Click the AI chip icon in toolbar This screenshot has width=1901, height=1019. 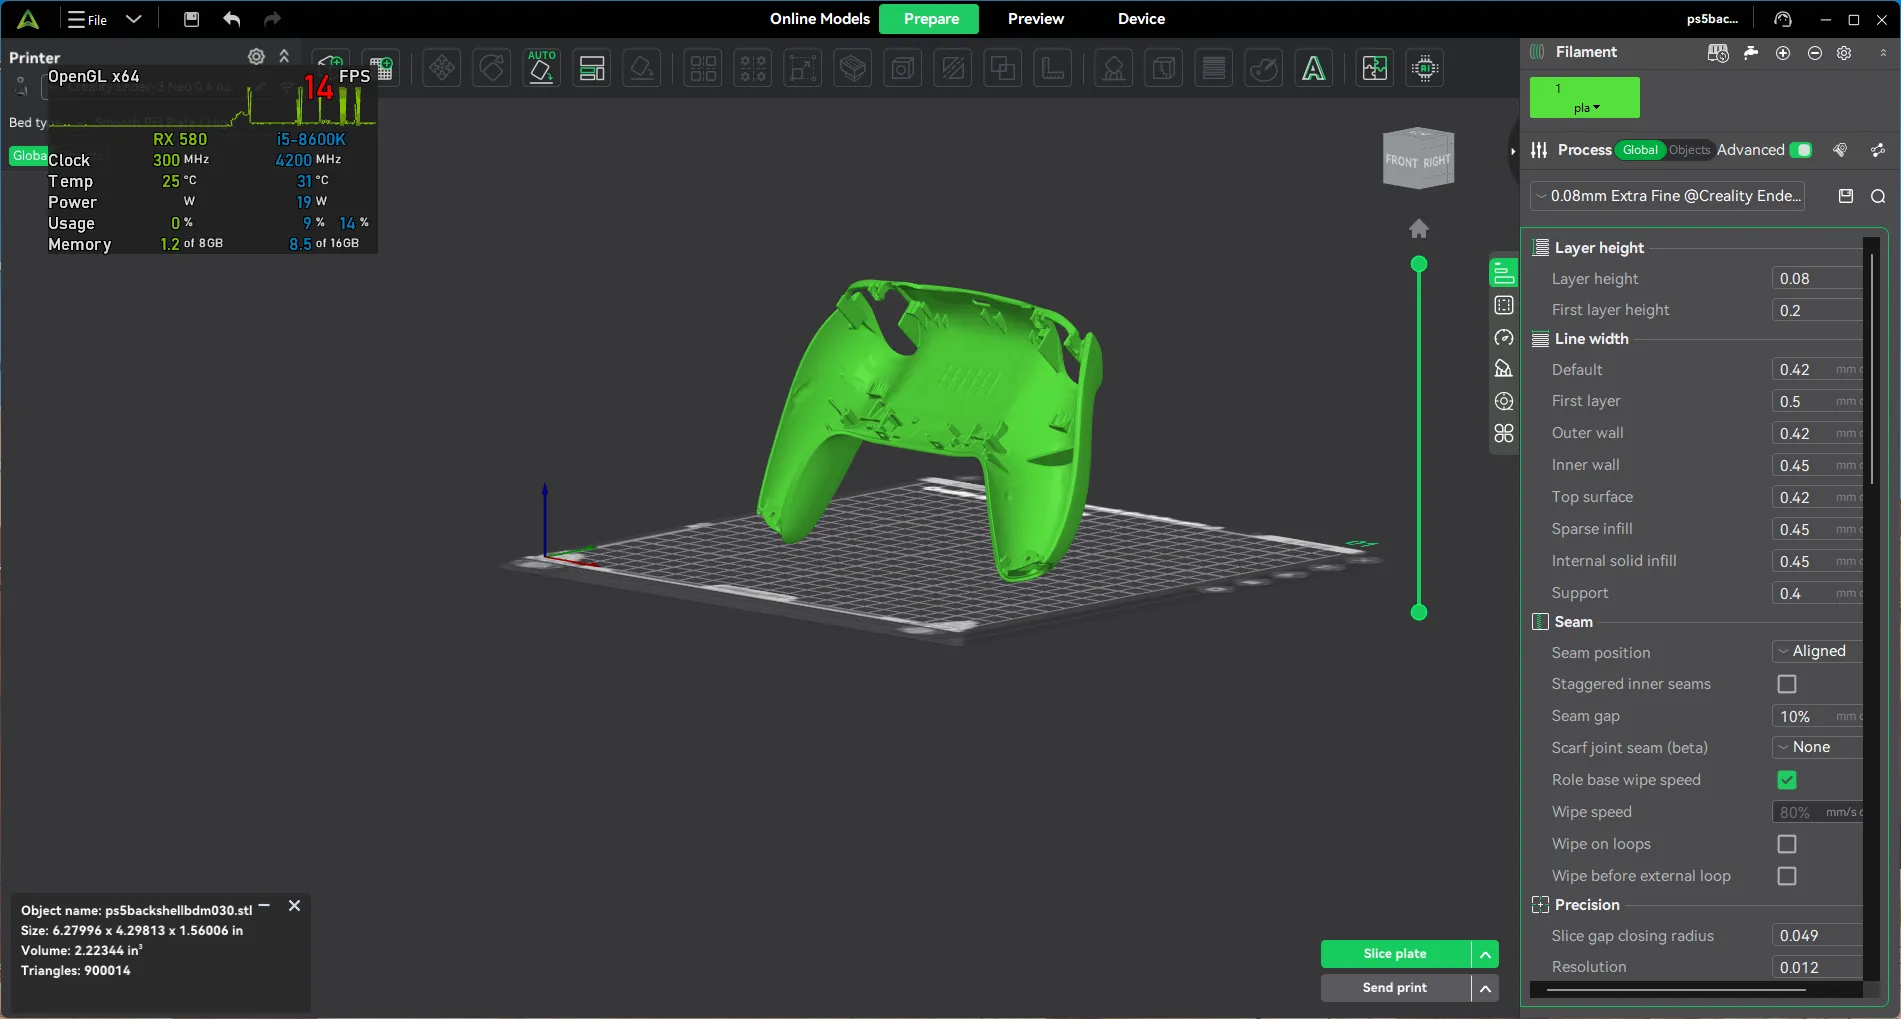1425,68
